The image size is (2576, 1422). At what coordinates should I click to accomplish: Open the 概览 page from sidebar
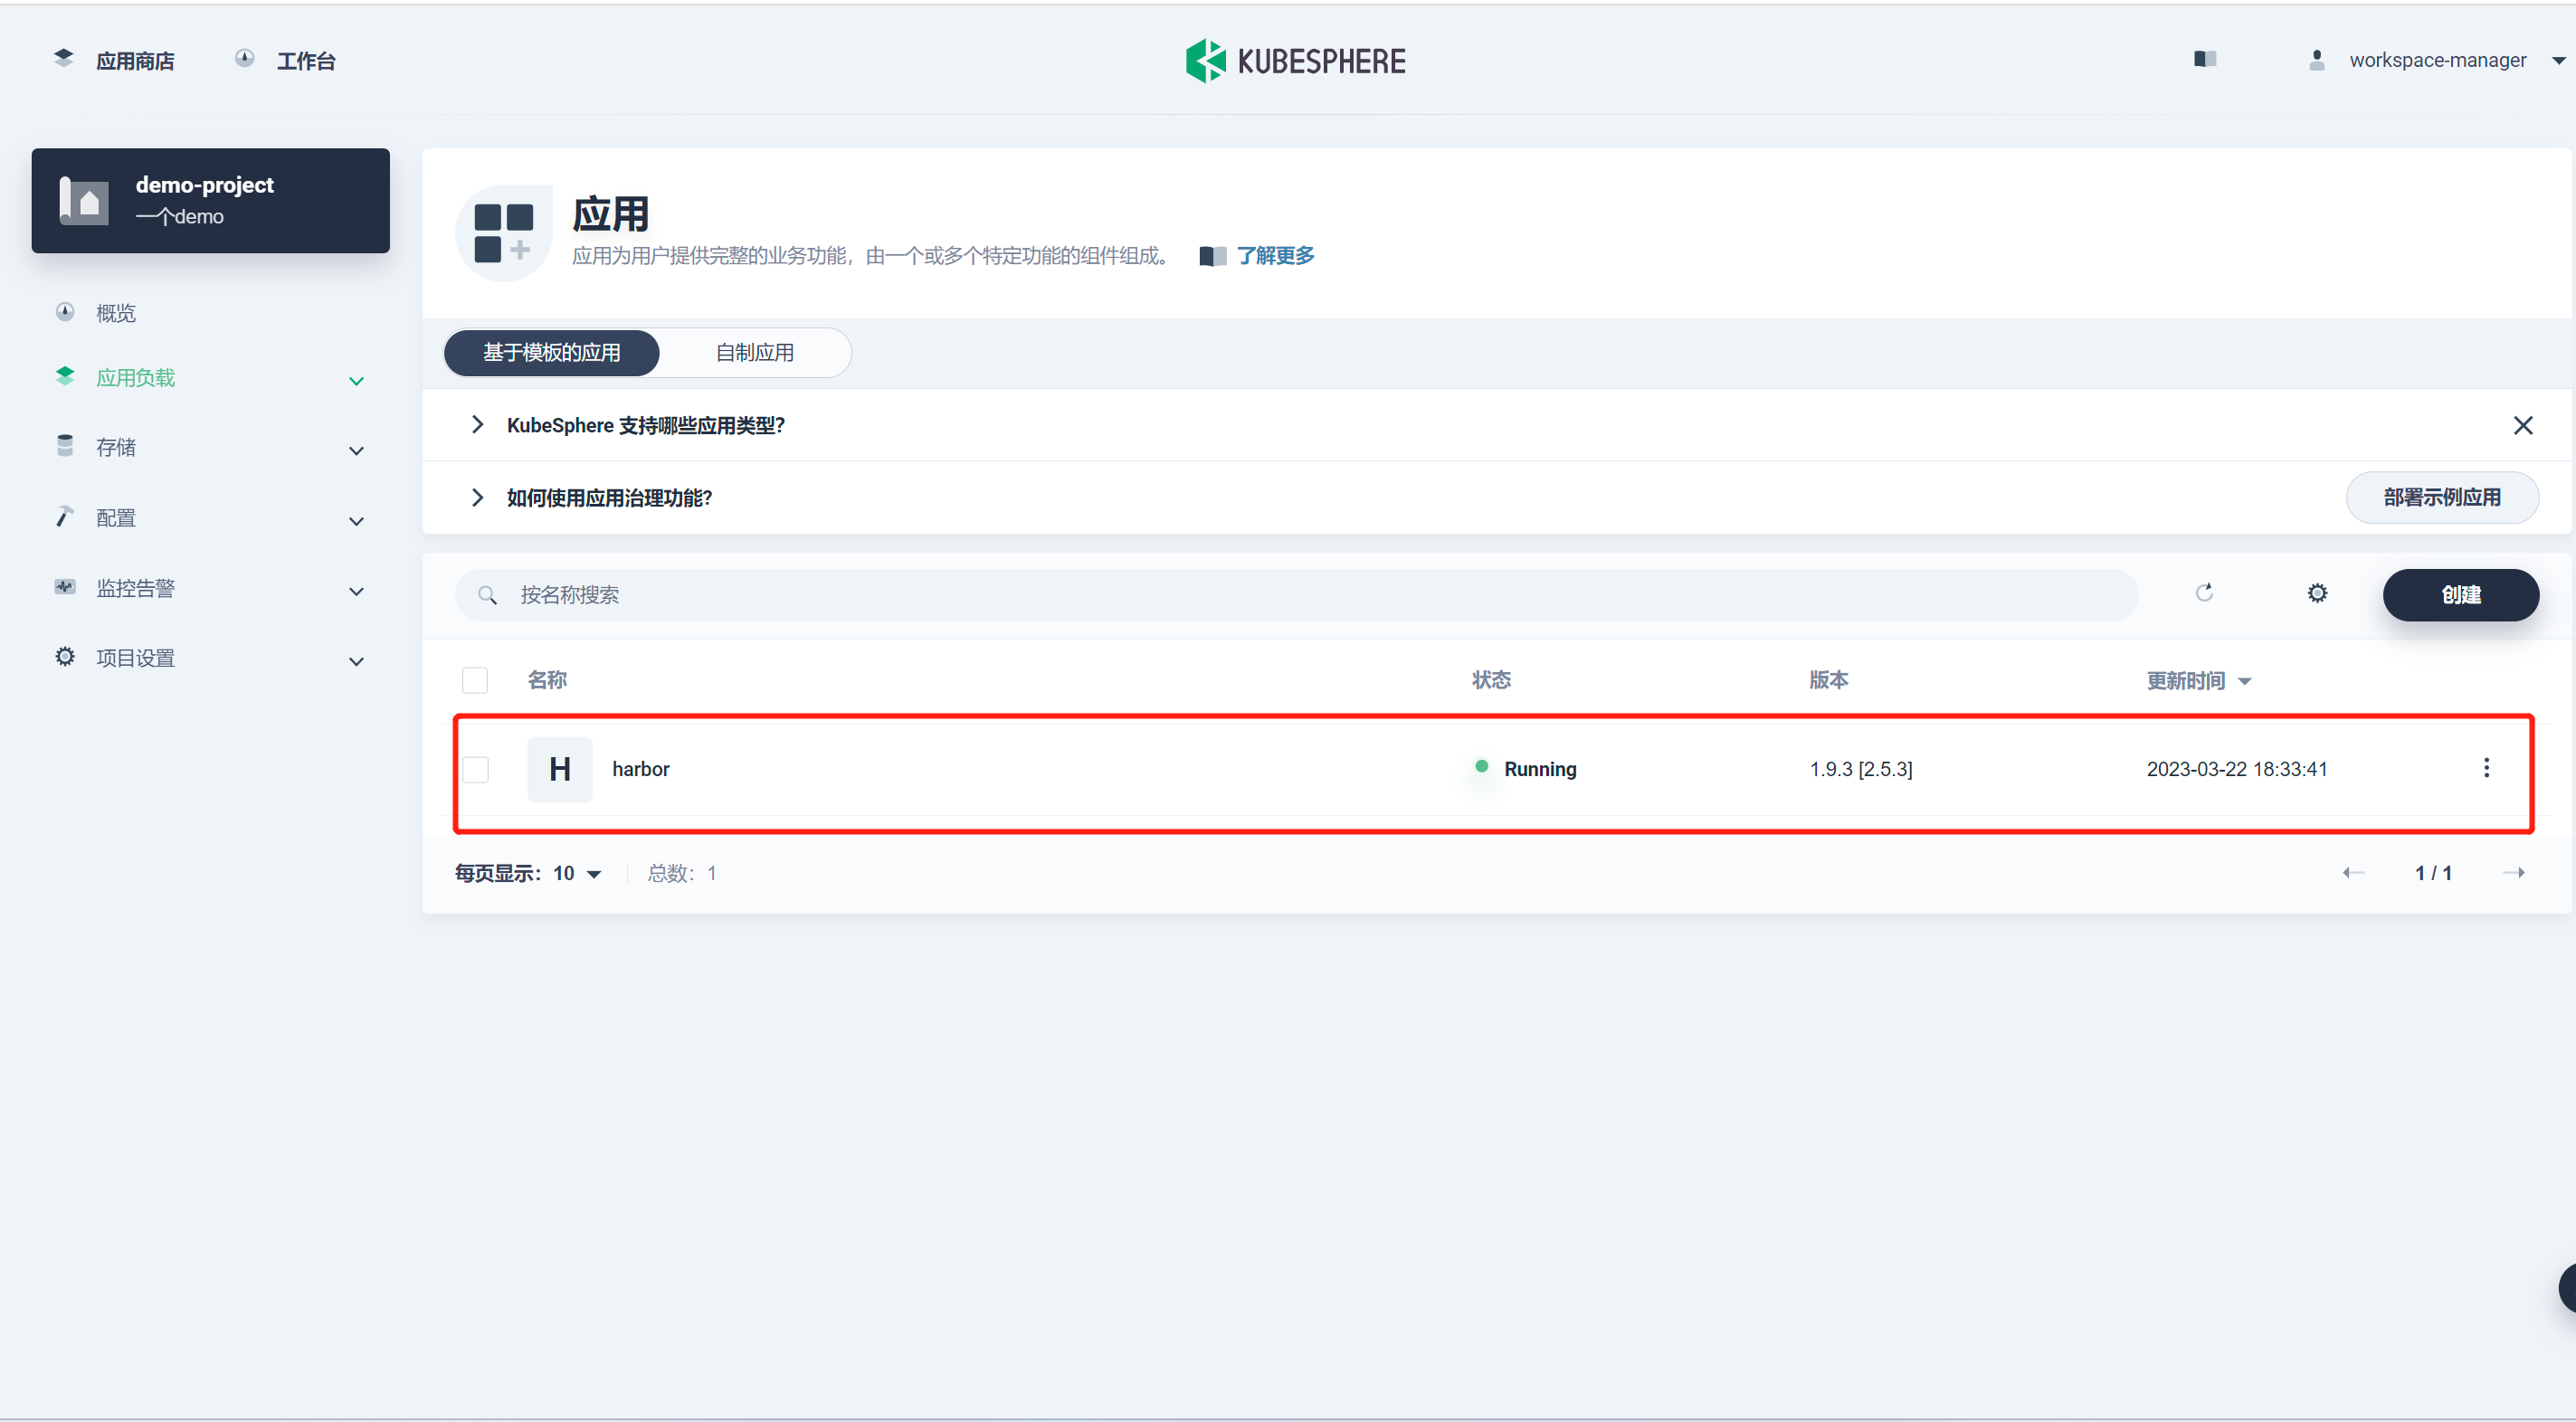(x=115, y=312)
